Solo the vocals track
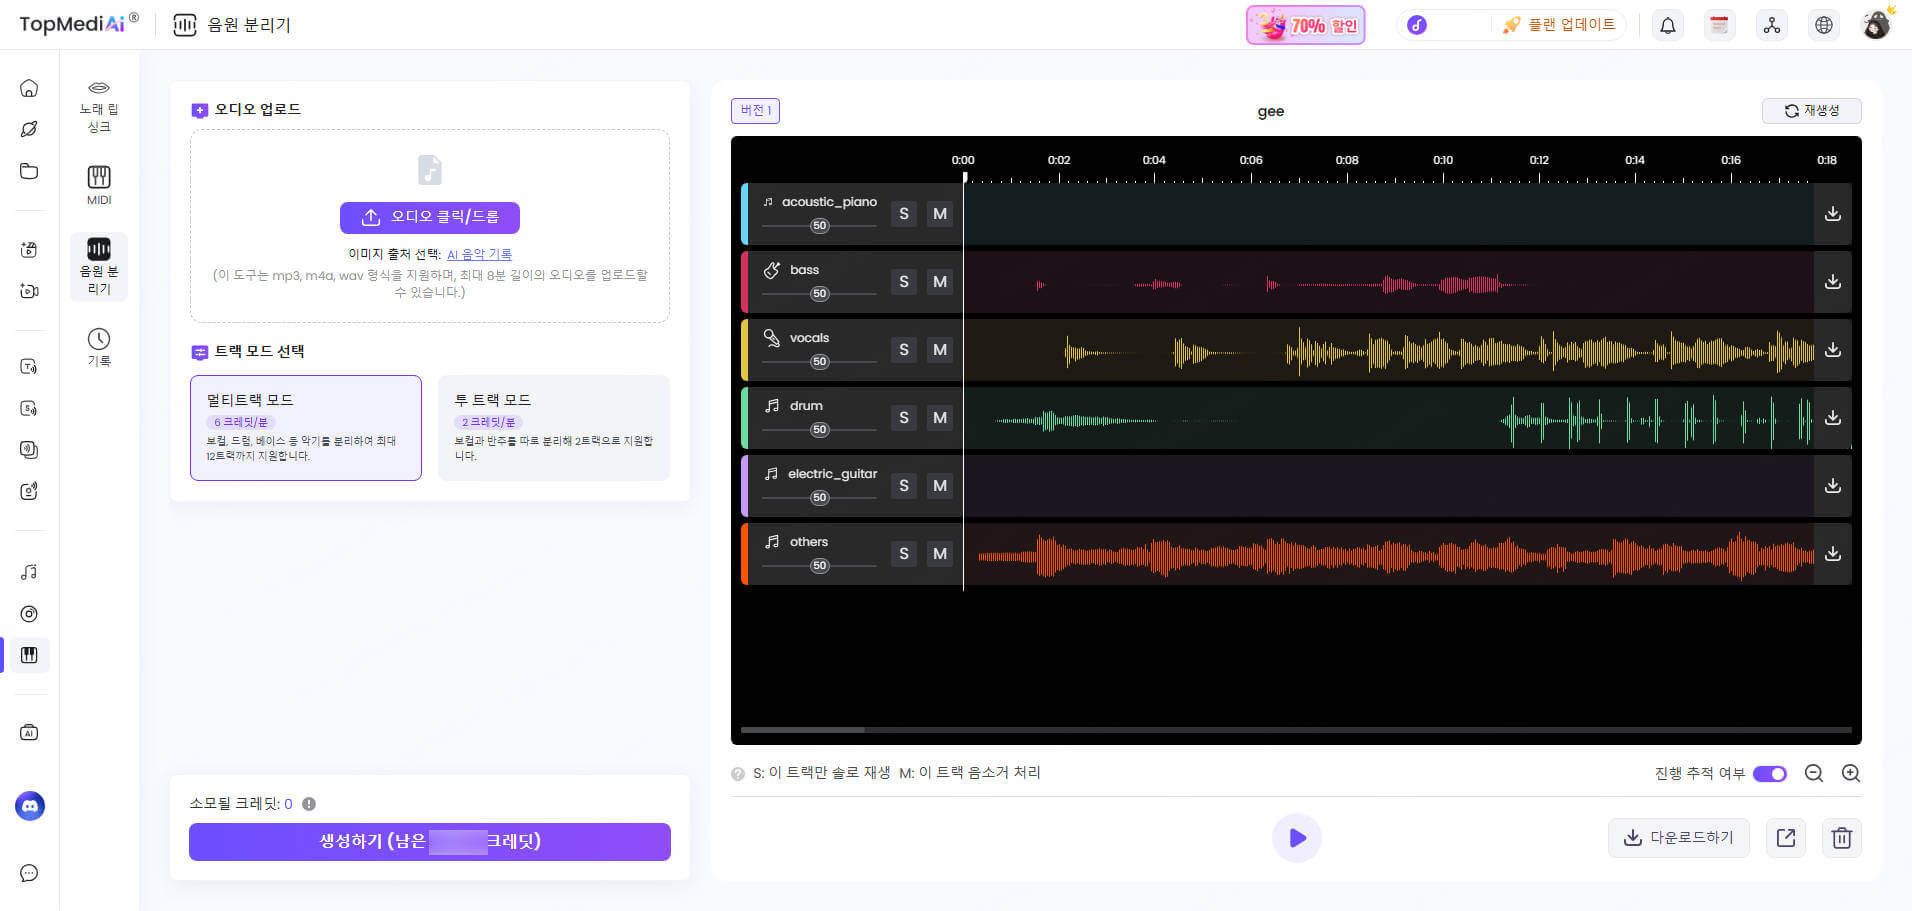This screenshot has width=1912, height=911. click(x=904, y=350)
